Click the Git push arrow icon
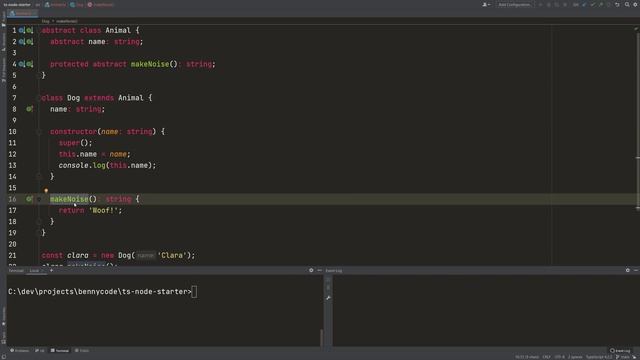Screen dimensions: 640x360 [601, 5]
